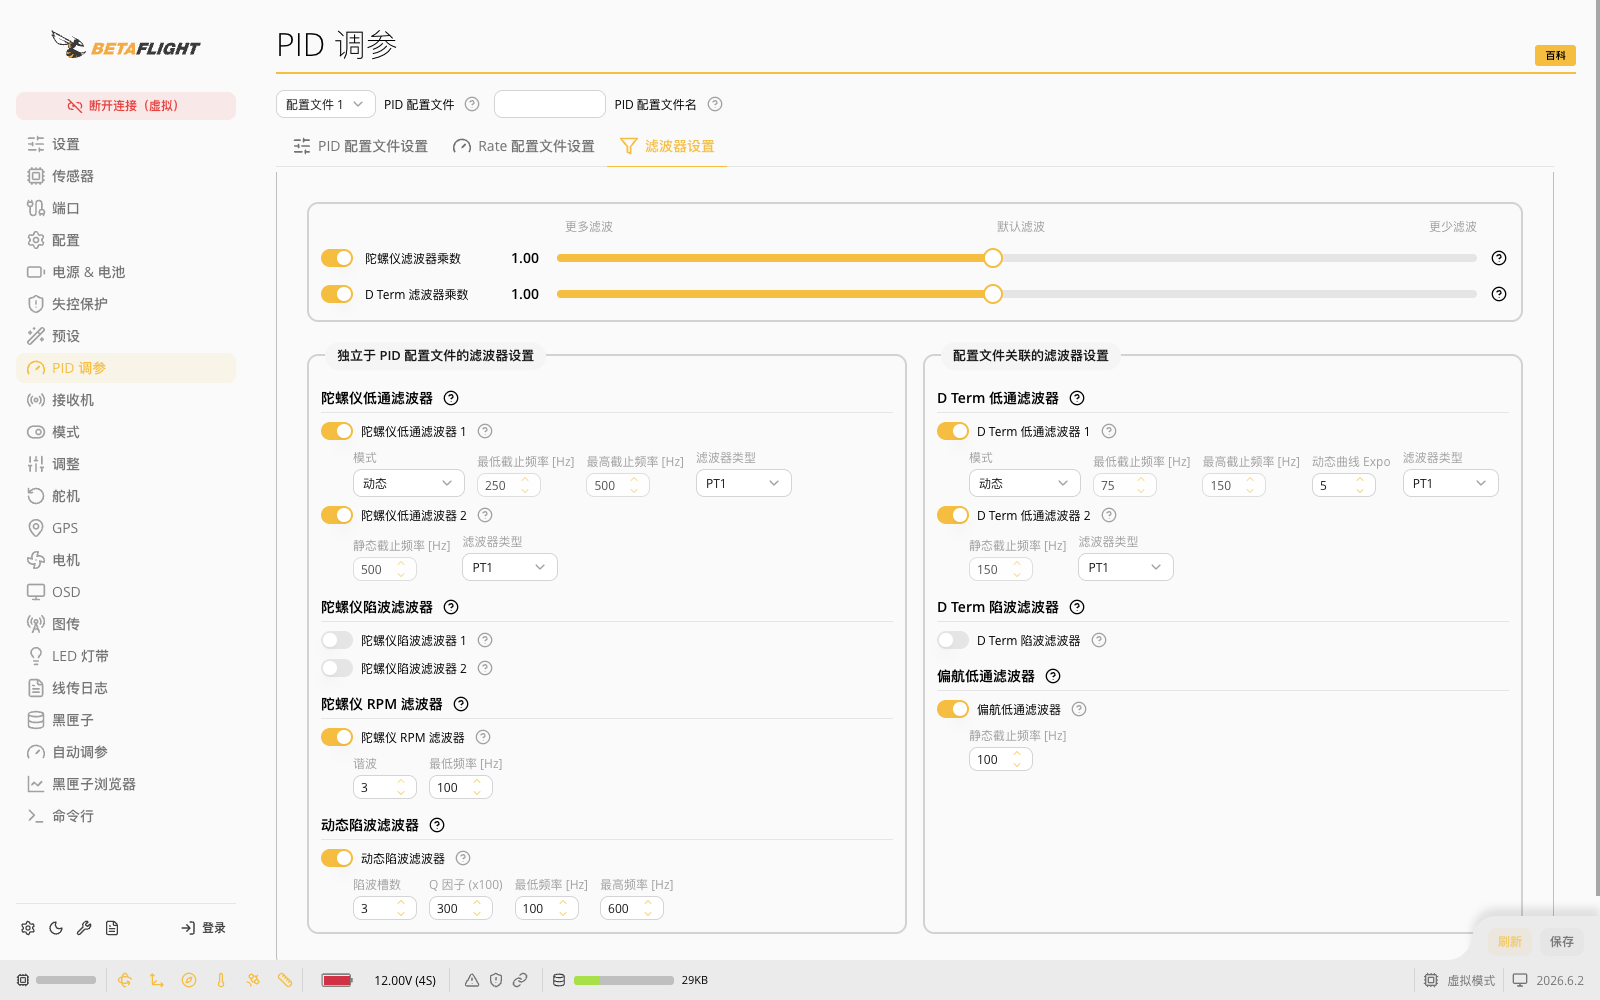Enable D Term 陷波滤波器 switch

click(x=953, y=640)
